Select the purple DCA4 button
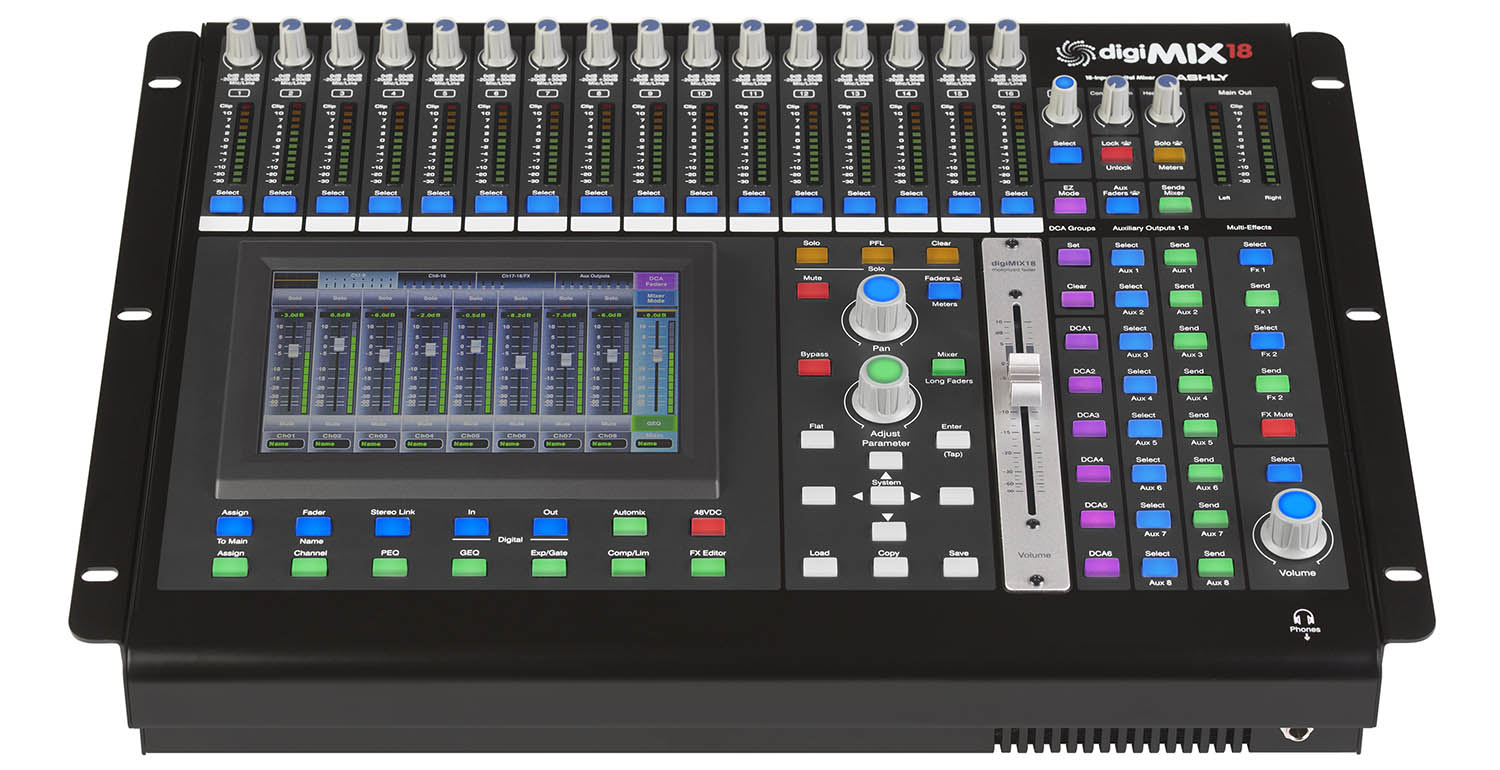The height and width of the screenshot is (770, 1500). (x=1093, y=474)
